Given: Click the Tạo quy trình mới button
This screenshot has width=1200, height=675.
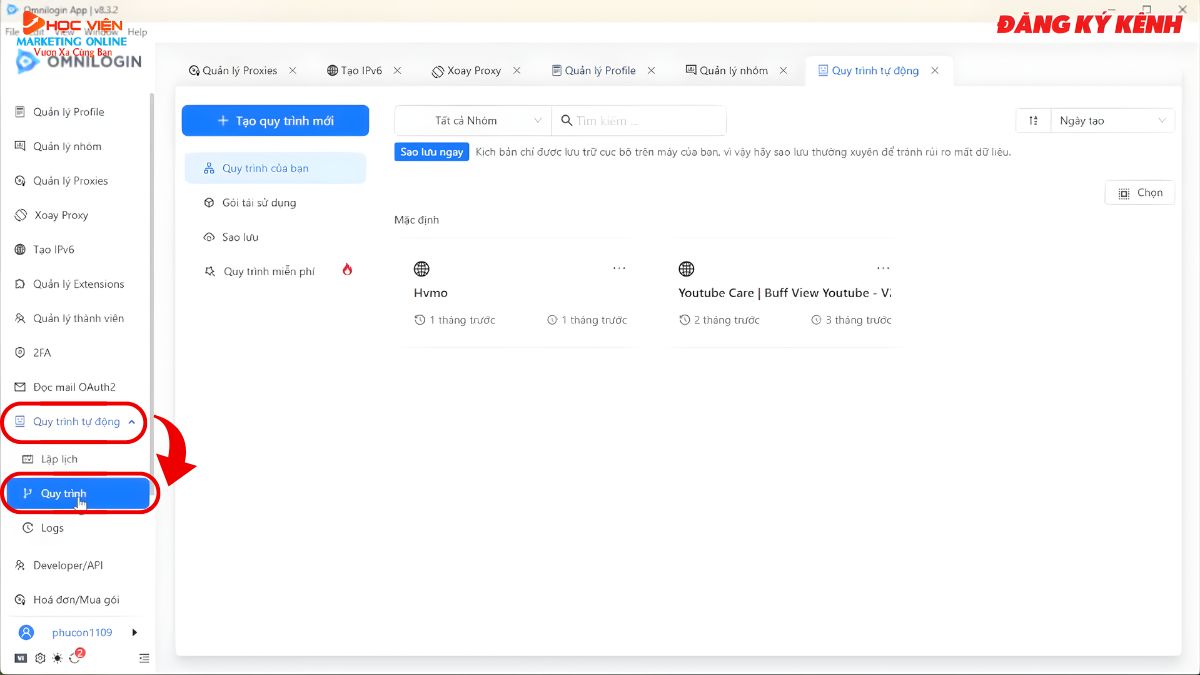Looking at the screenshot, I should pos(275,121).
